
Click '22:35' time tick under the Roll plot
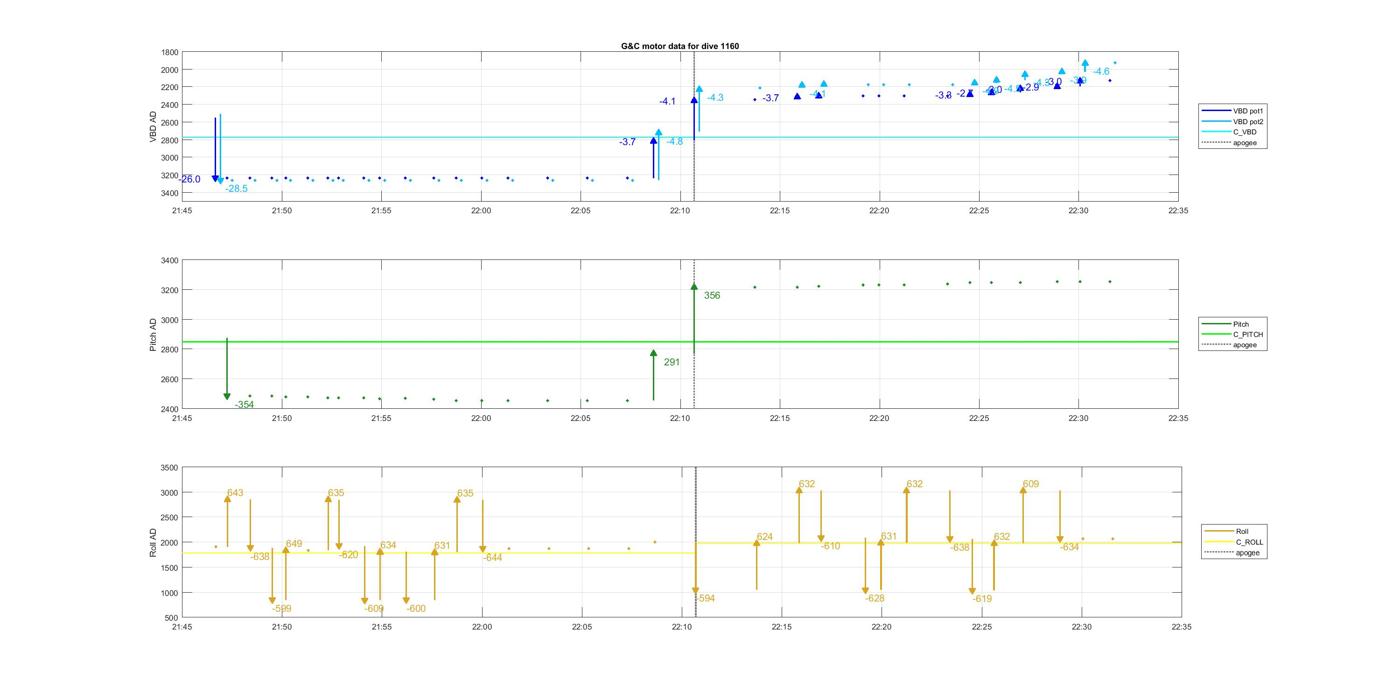tap(1181, 627)
